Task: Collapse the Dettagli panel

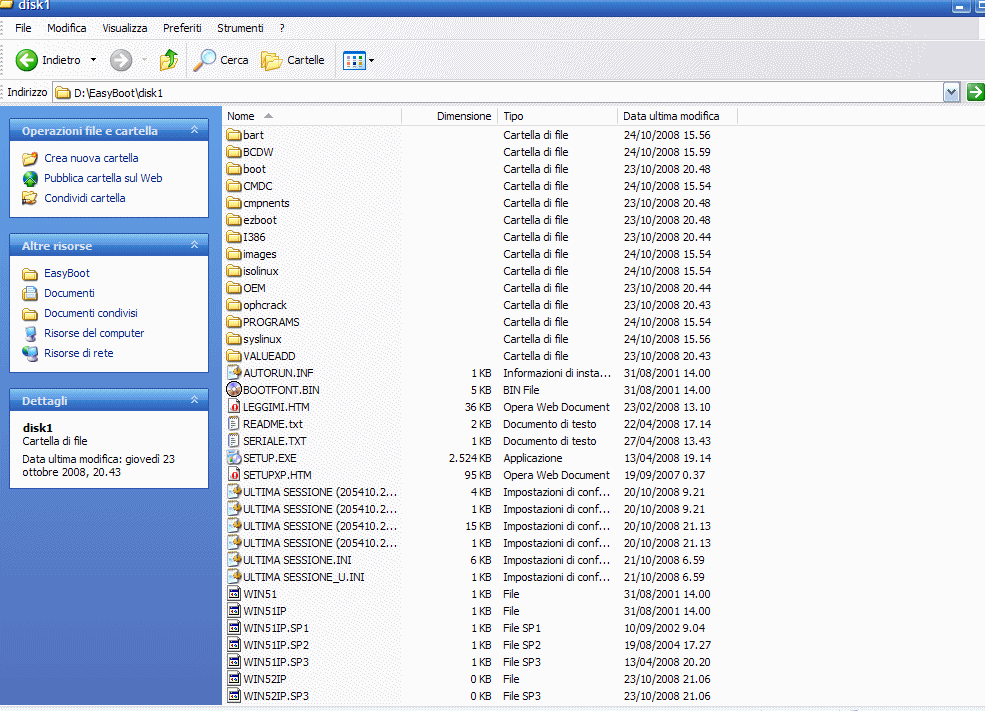Action: point(195,399)
